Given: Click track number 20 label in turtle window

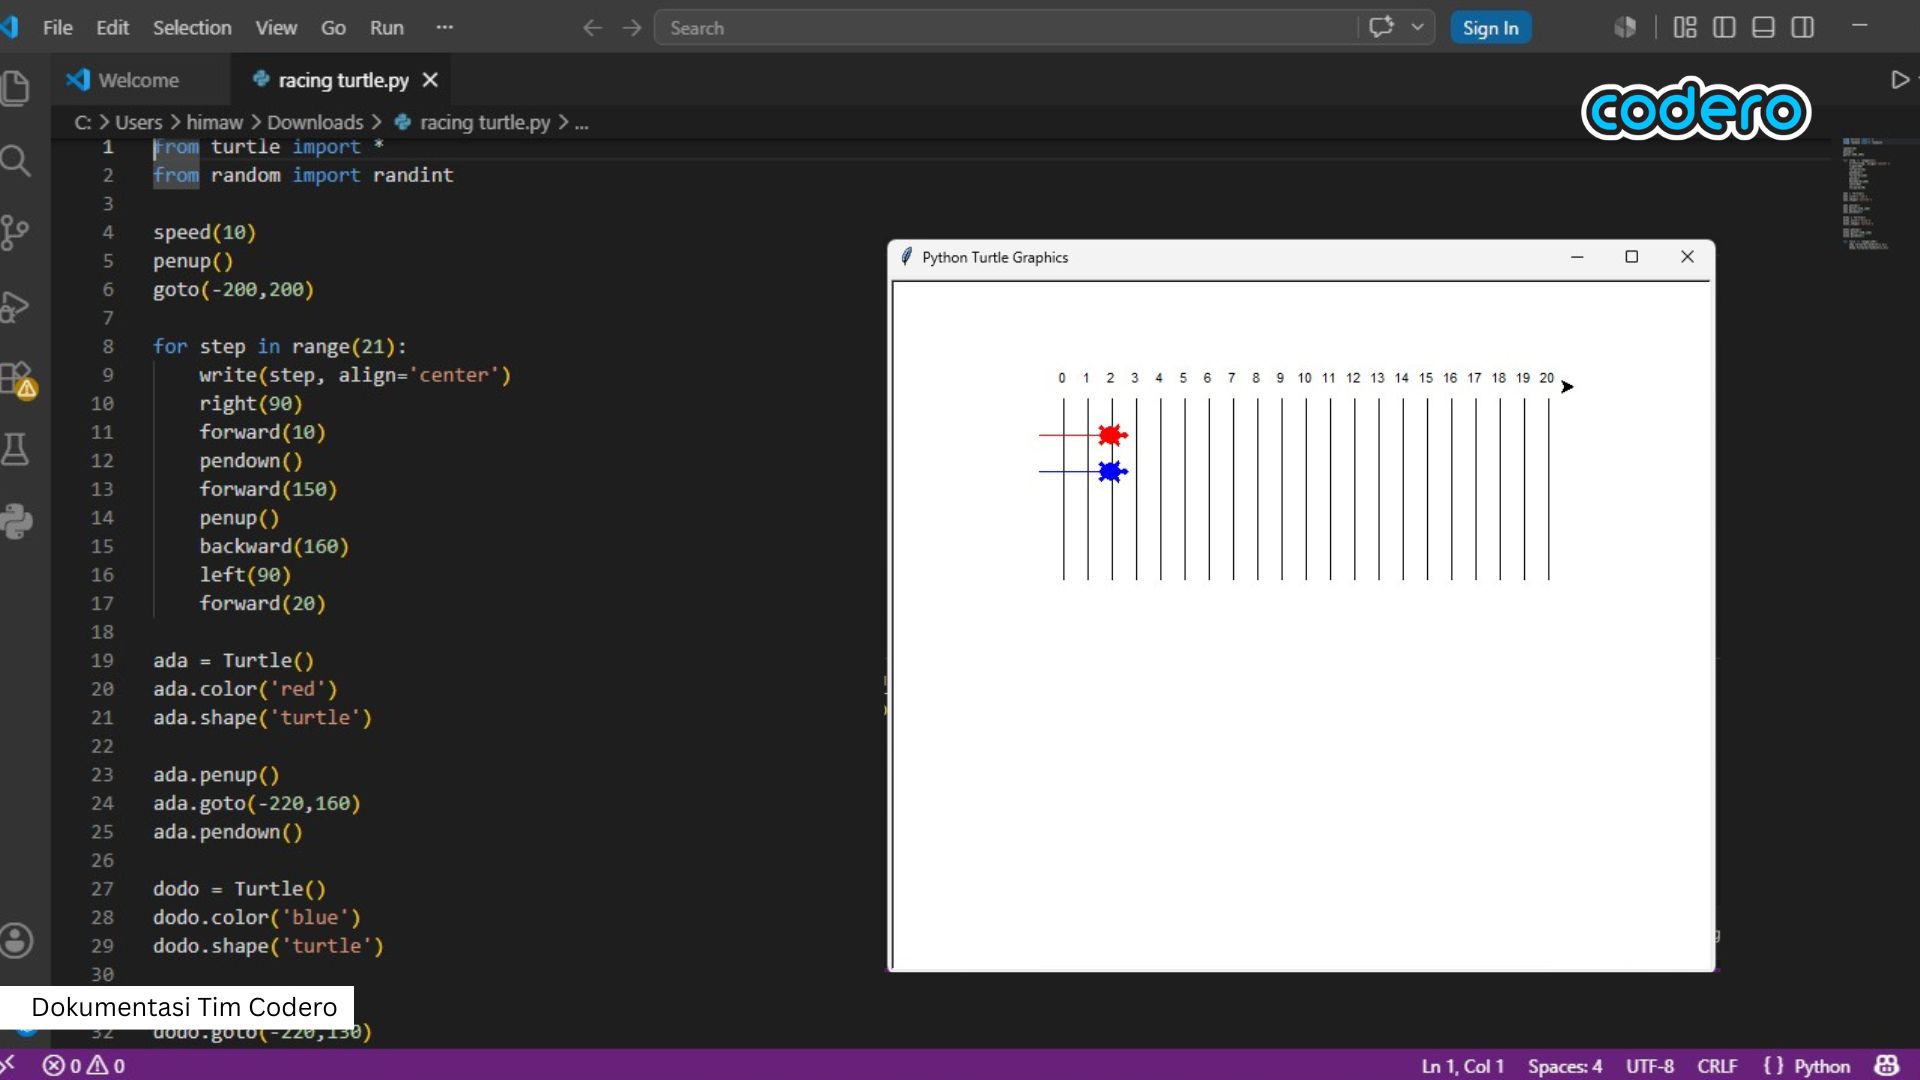Looking at the screenshot, I should click(x=1546, y=378).
